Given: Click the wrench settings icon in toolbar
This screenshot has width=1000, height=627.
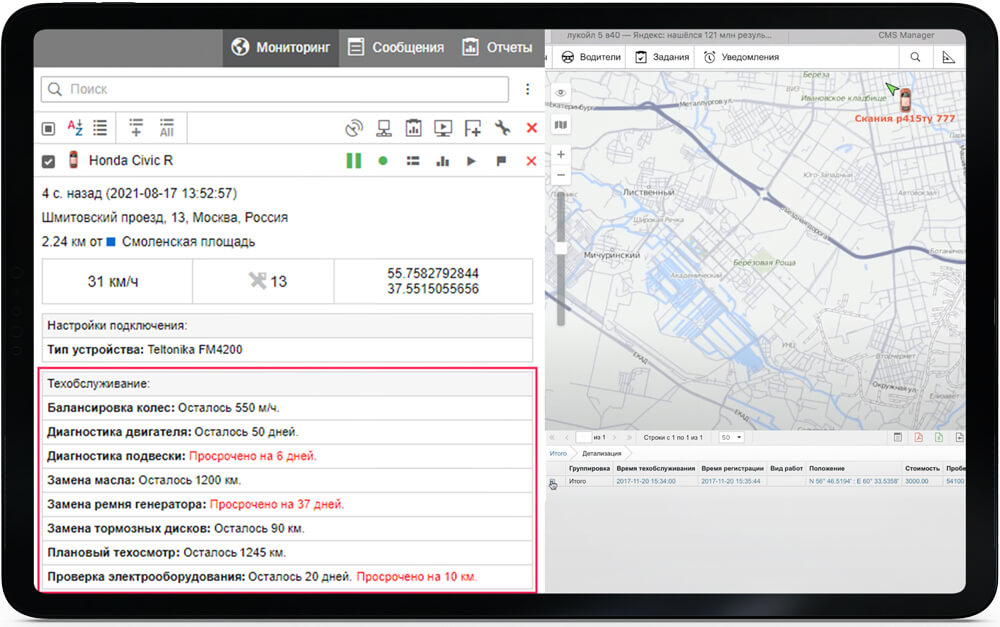Looking at the screenshot, I should [502, 128].
